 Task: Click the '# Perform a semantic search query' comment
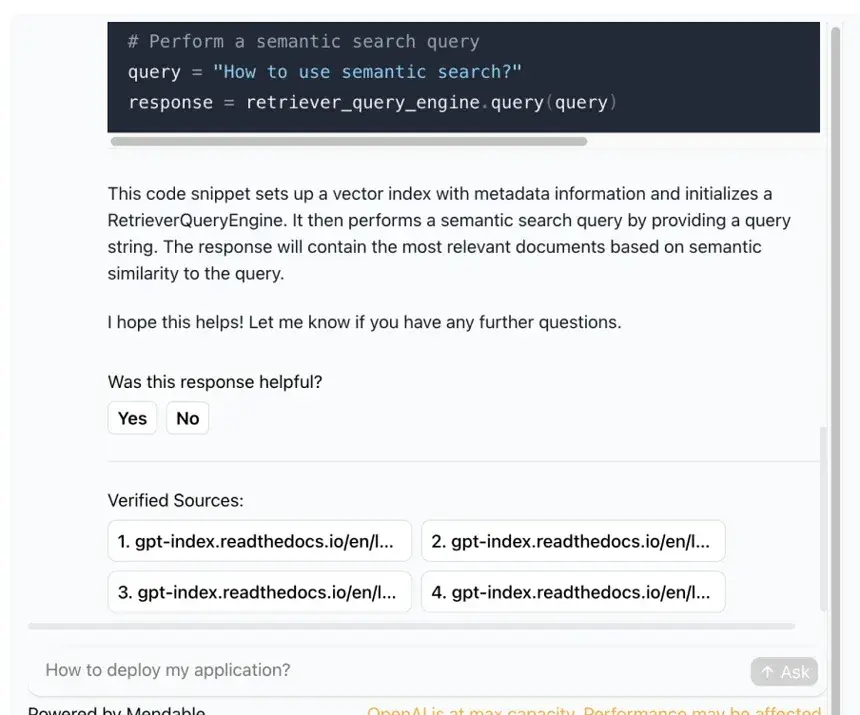point(303,42)
